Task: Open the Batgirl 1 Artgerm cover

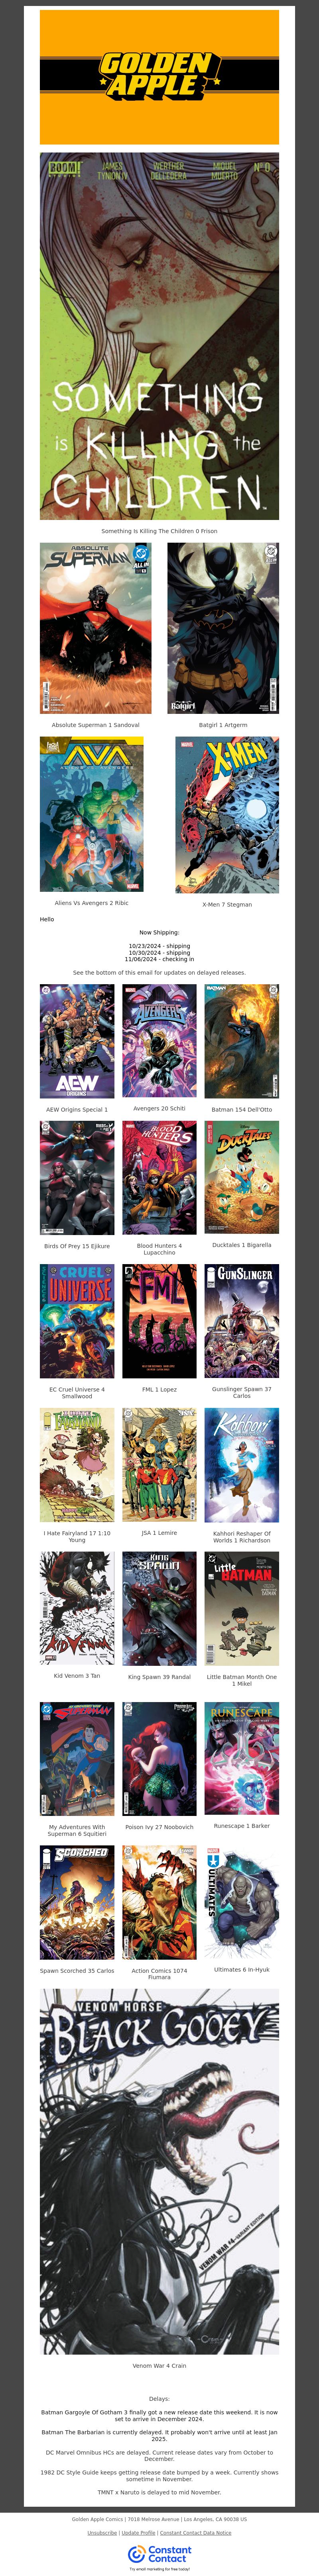Action: (223, 628)
